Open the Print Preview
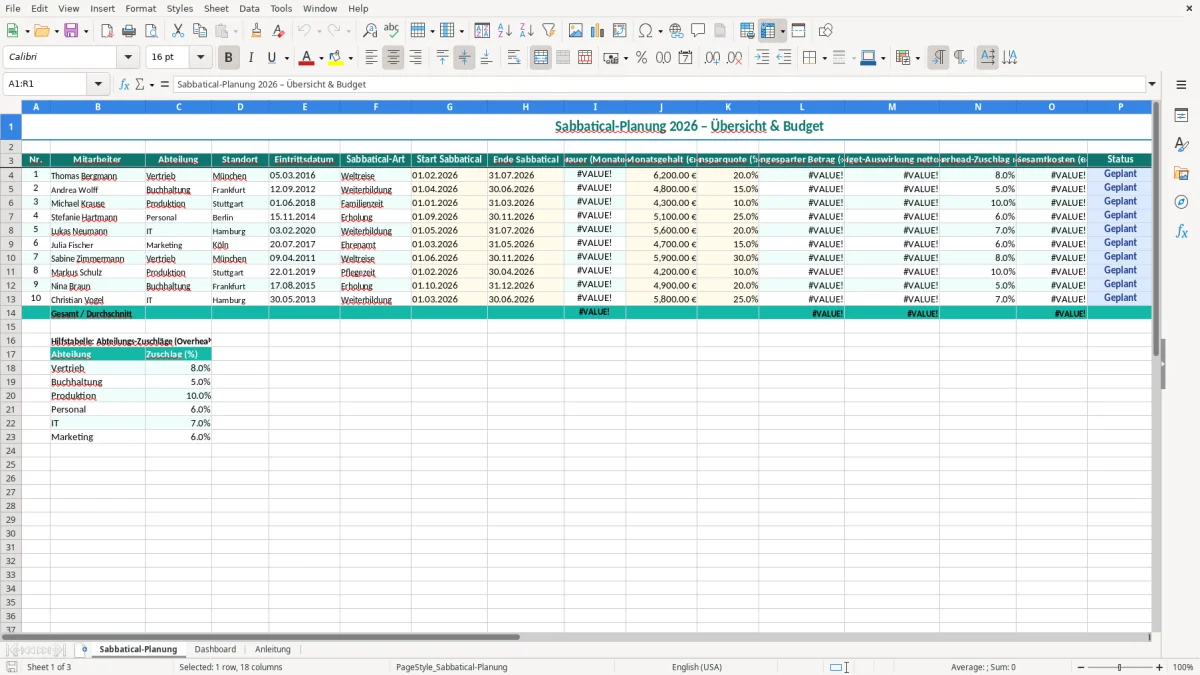The height and width of the screenshot is (675, 1200). point(151,31)
